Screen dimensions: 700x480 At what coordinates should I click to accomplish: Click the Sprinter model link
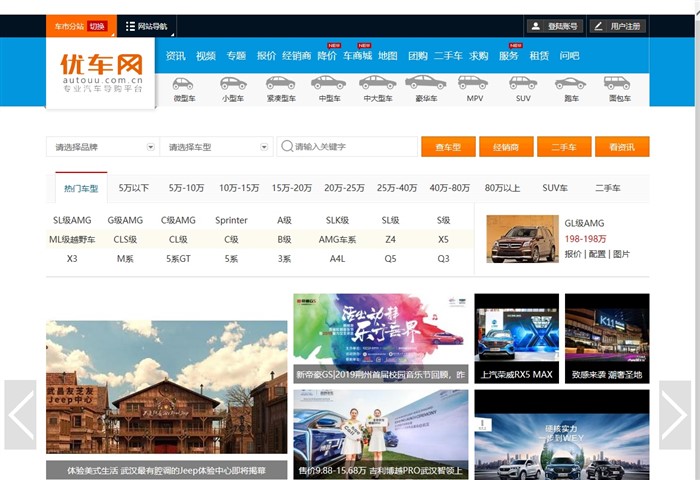click(x=231, y=220)
